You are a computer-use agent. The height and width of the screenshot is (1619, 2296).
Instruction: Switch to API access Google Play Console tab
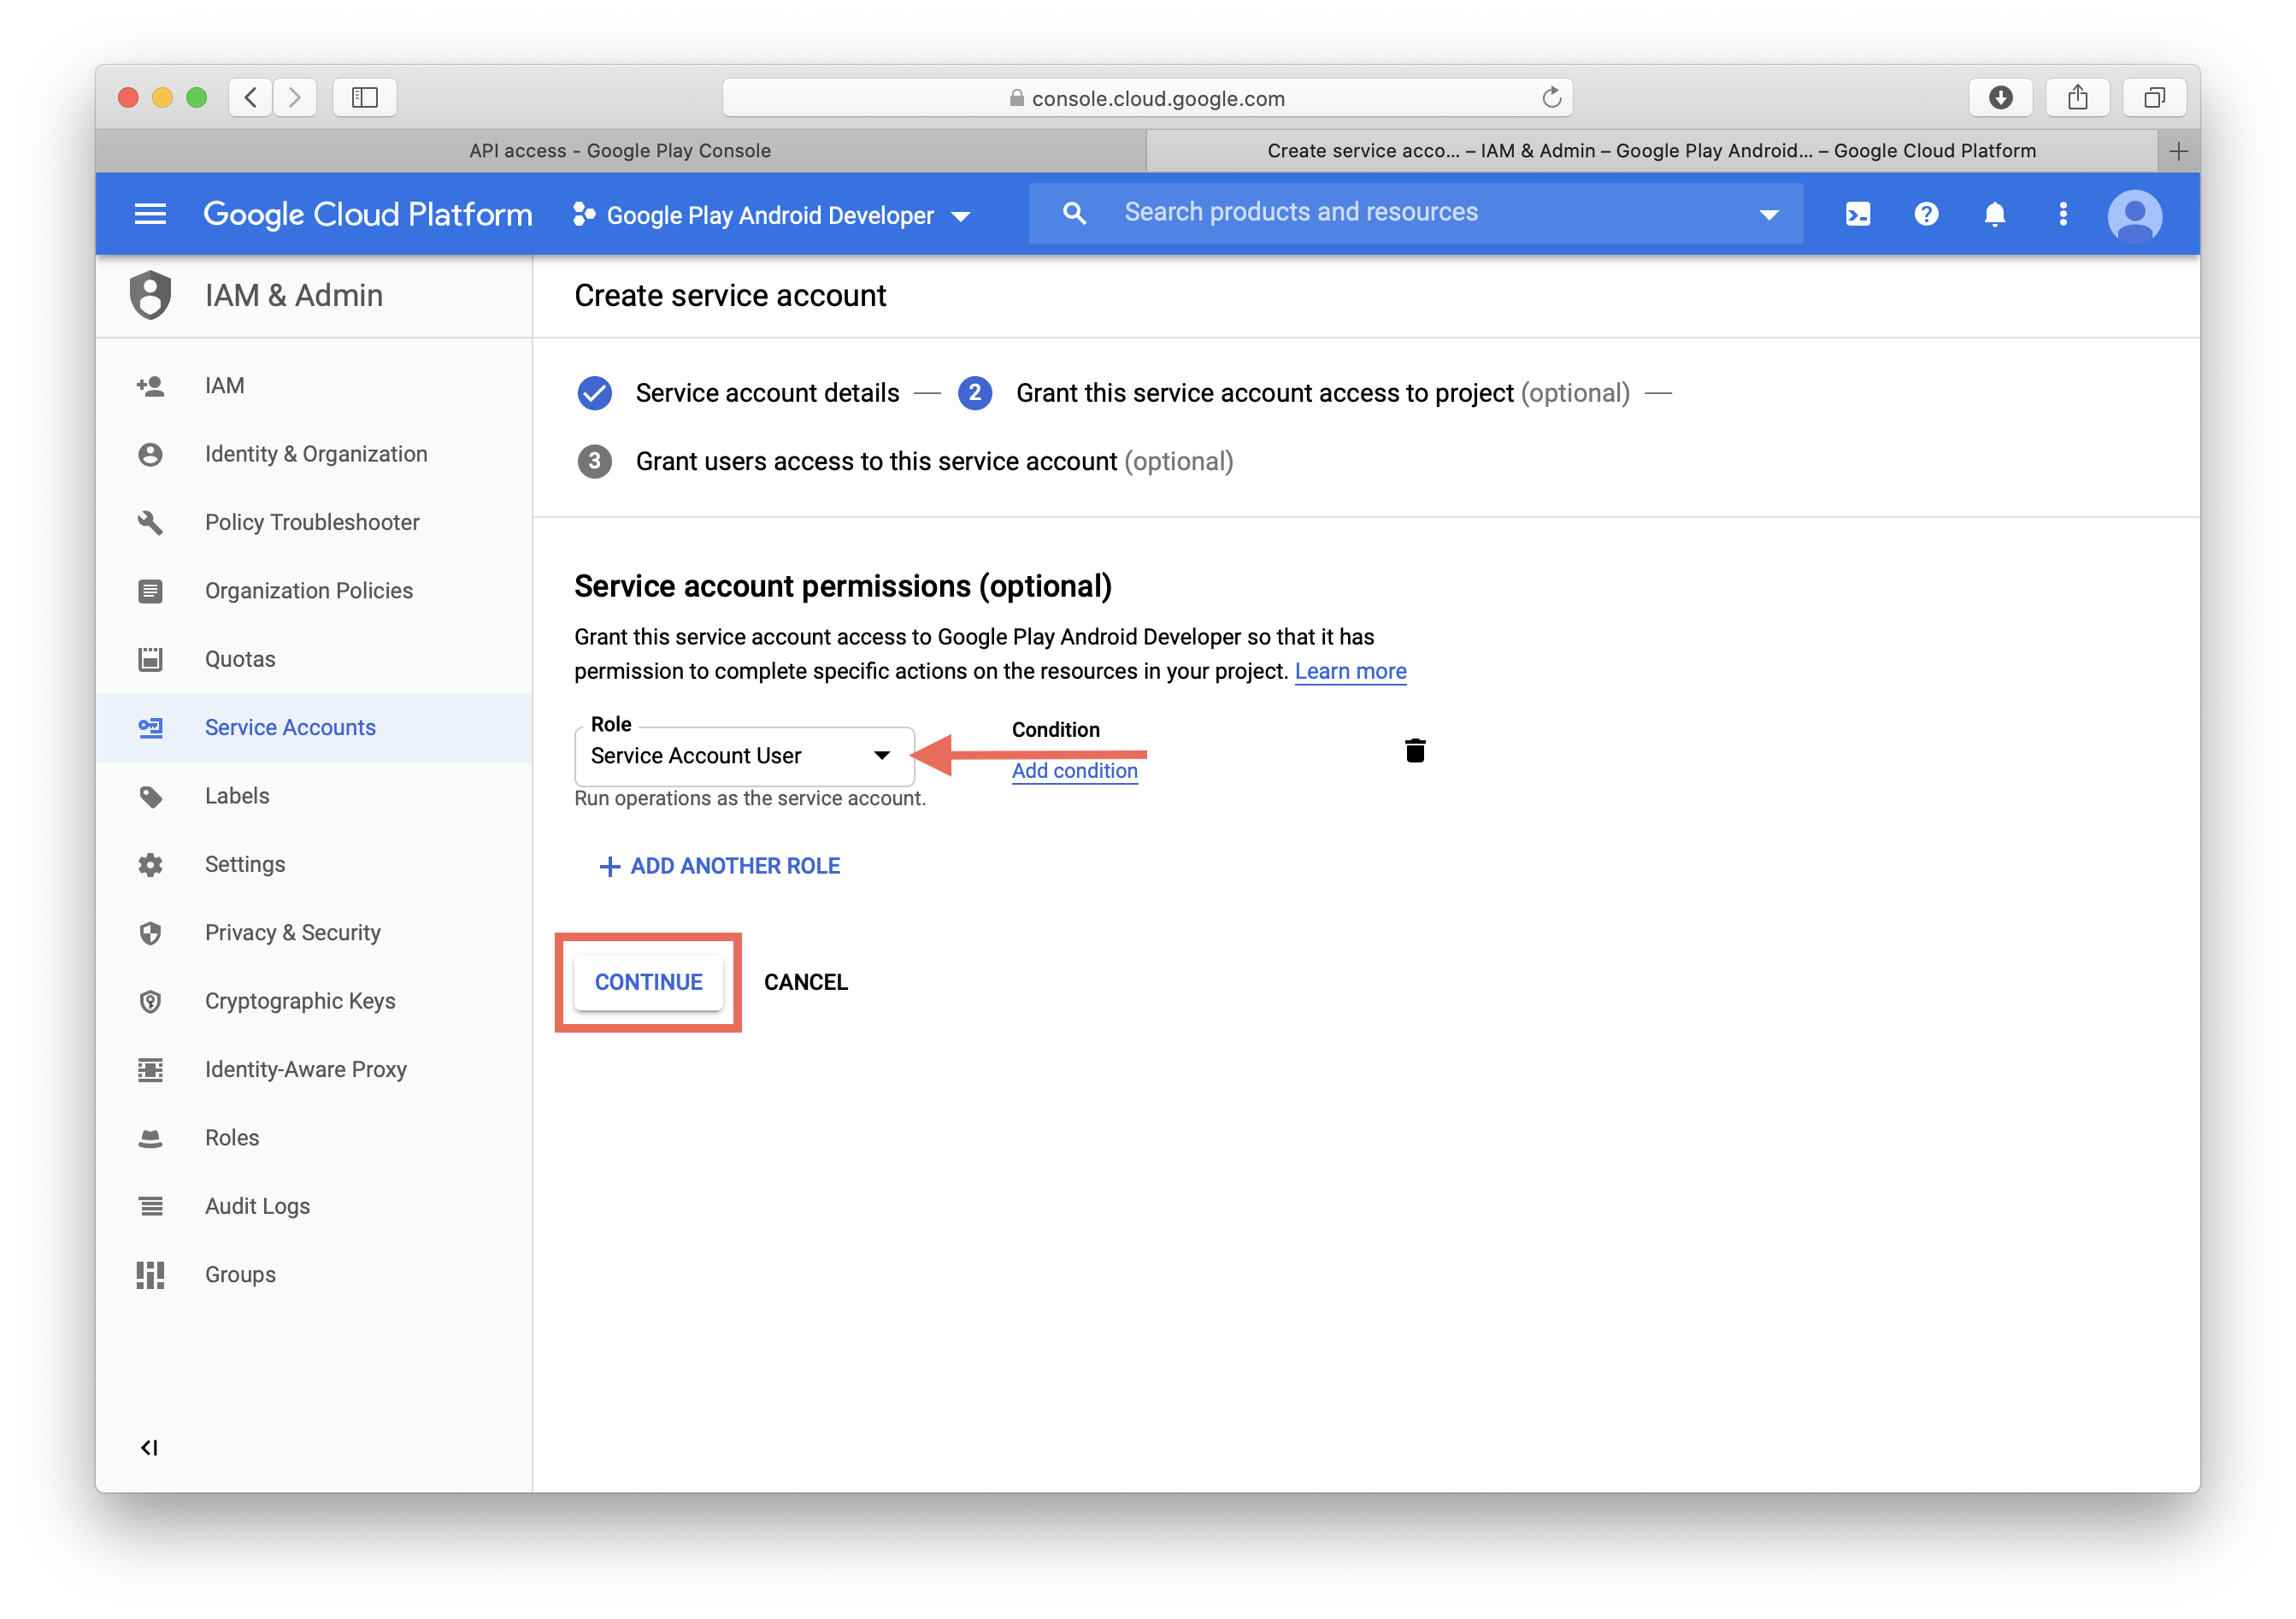[x=620, y=151]
